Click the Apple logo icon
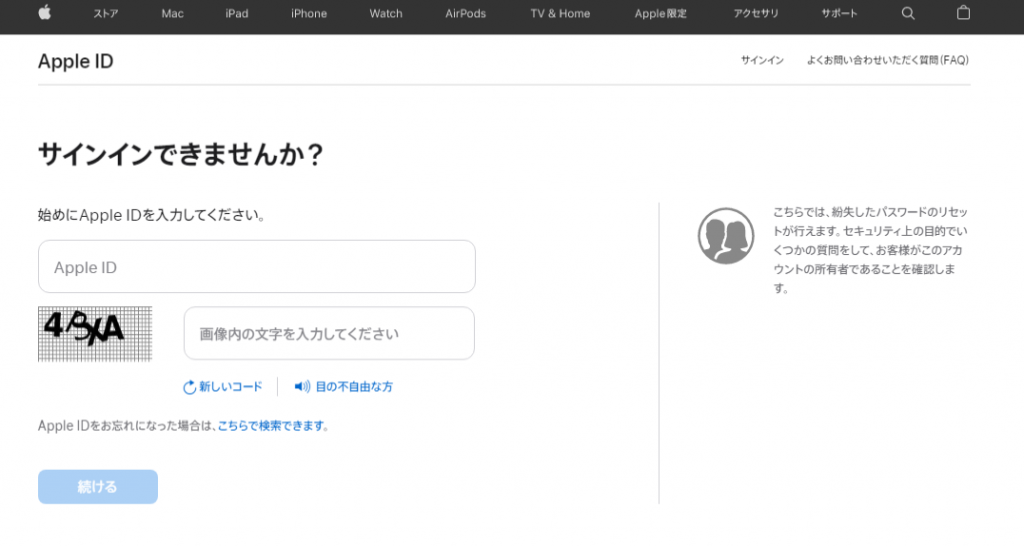Image resolution: width=1024 pixels, height=547 pixels. 44,12
